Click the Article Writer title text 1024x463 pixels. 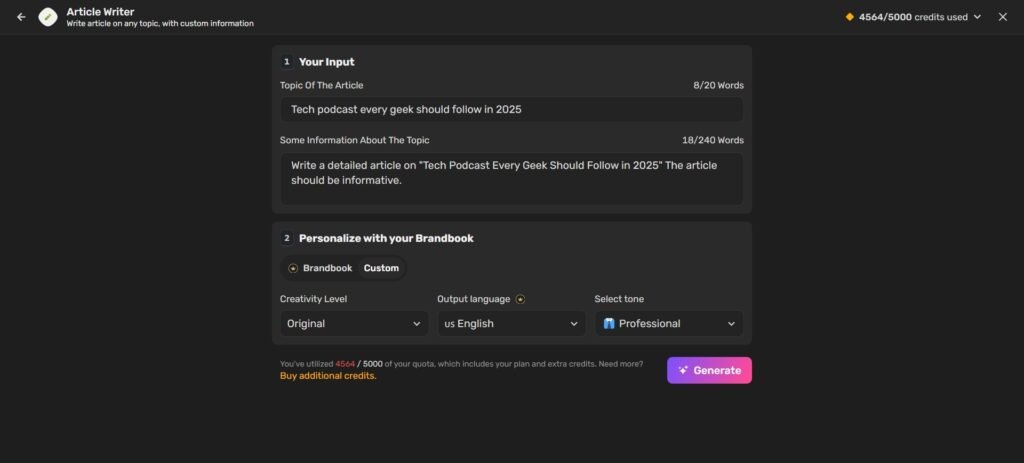point(100,12)
